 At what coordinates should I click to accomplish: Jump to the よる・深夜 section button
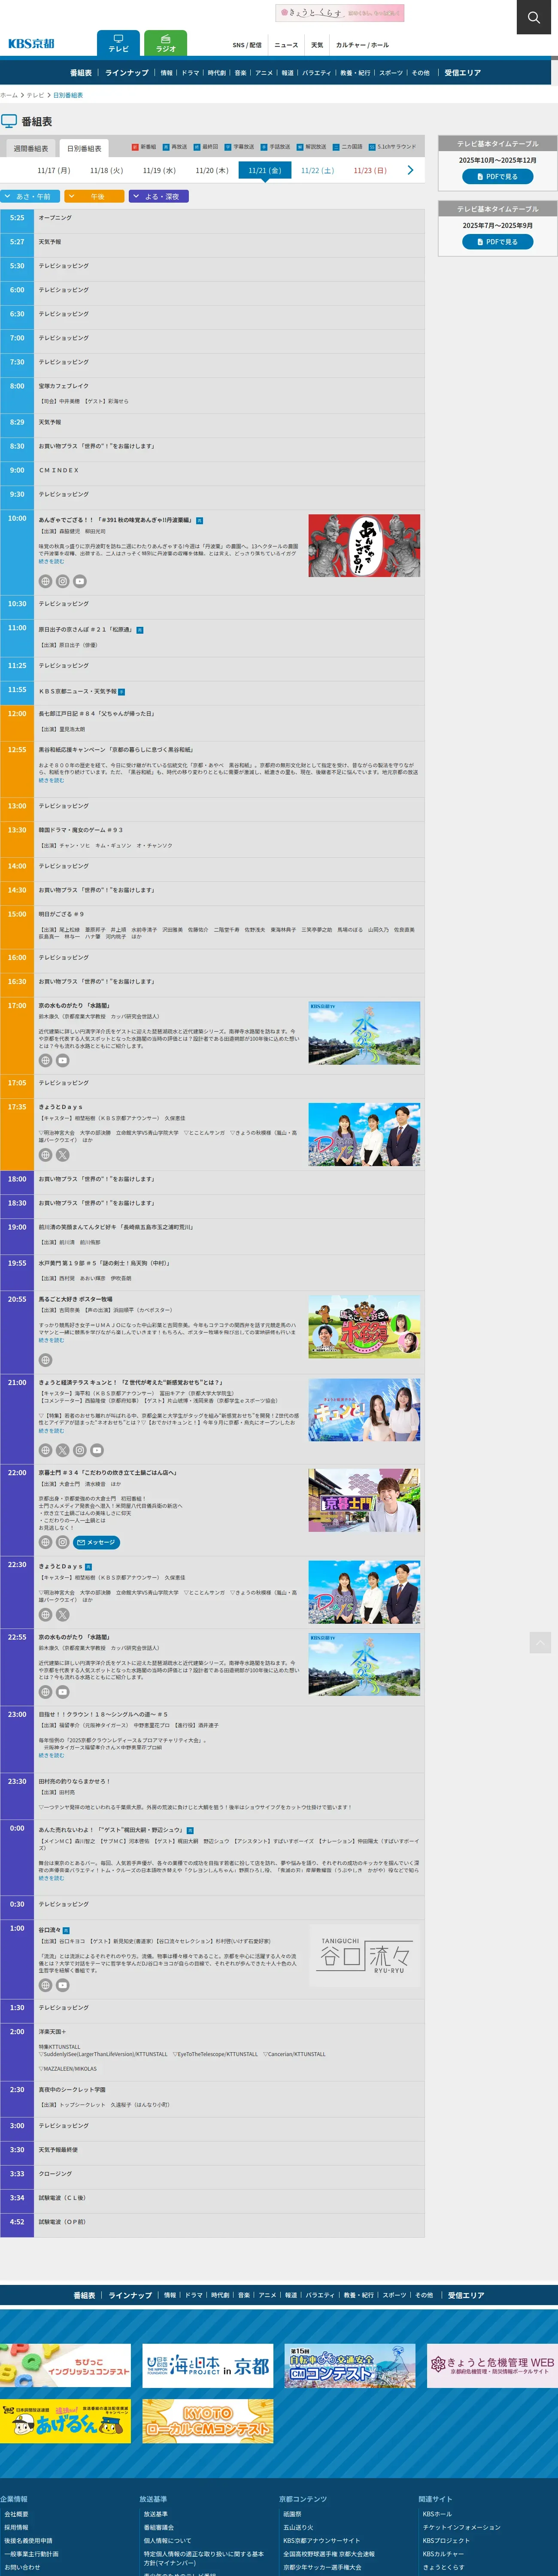pos(158,196)
